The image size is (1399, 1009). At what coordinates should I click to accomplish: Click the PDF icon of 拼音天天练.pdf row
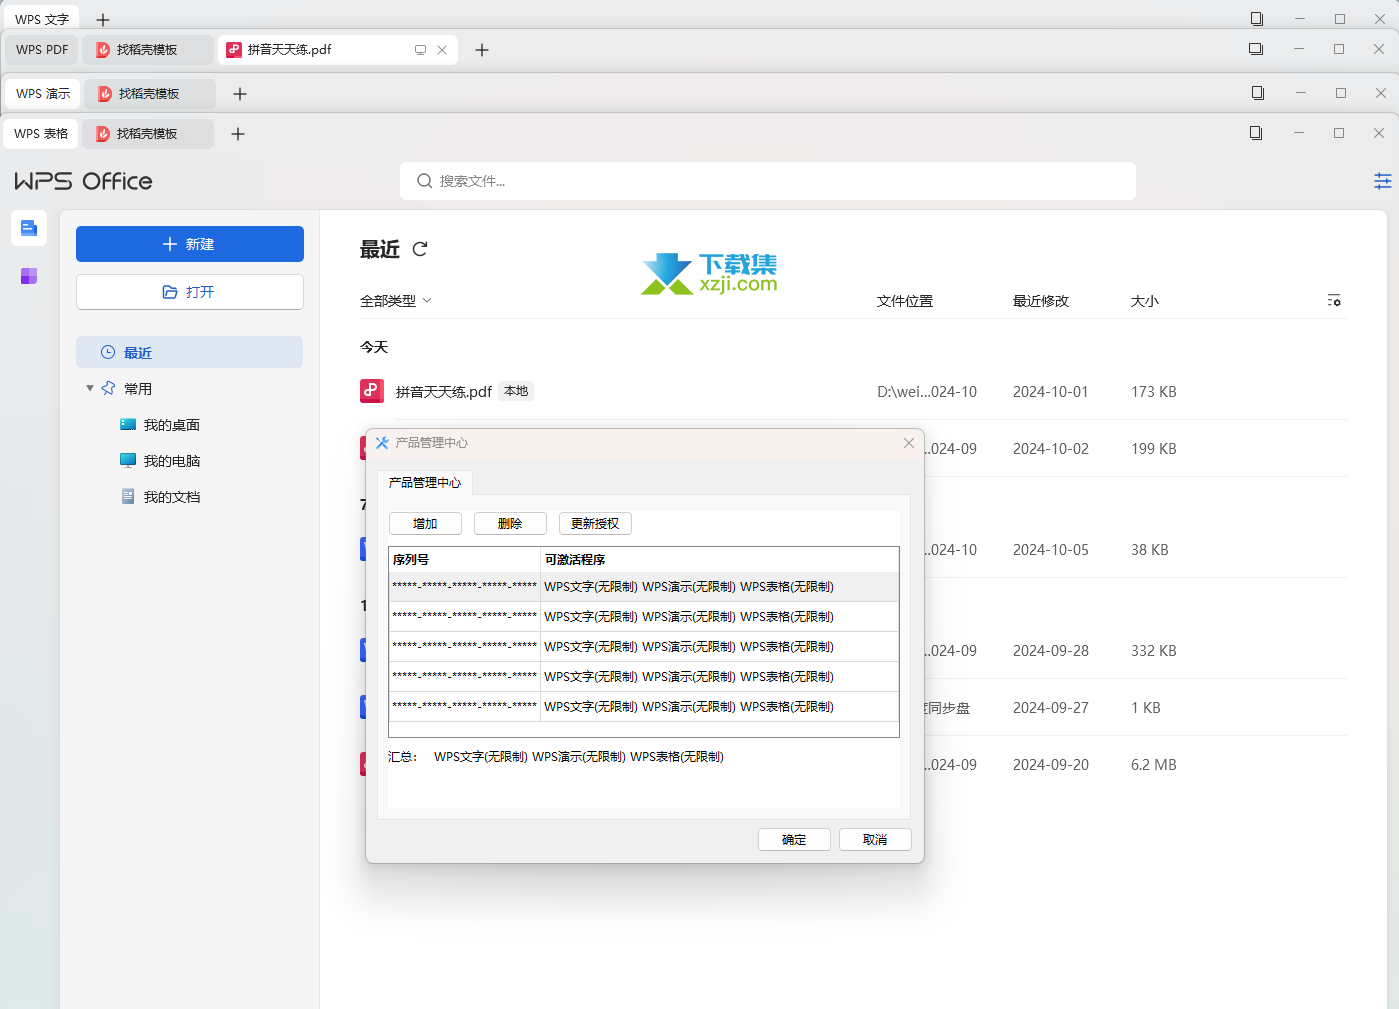[372, 391]
